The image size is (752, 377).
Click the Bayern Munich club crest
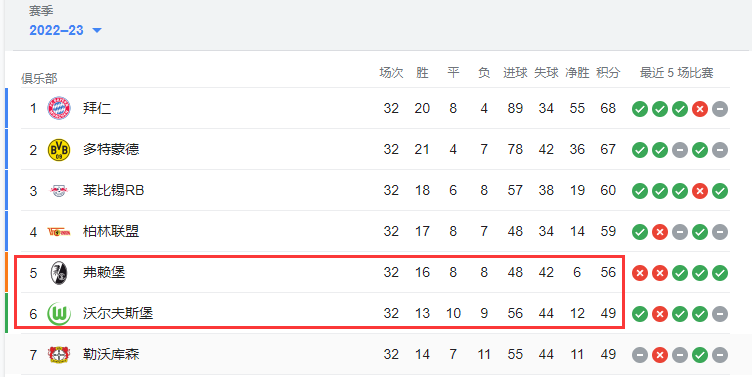[59, 108]
